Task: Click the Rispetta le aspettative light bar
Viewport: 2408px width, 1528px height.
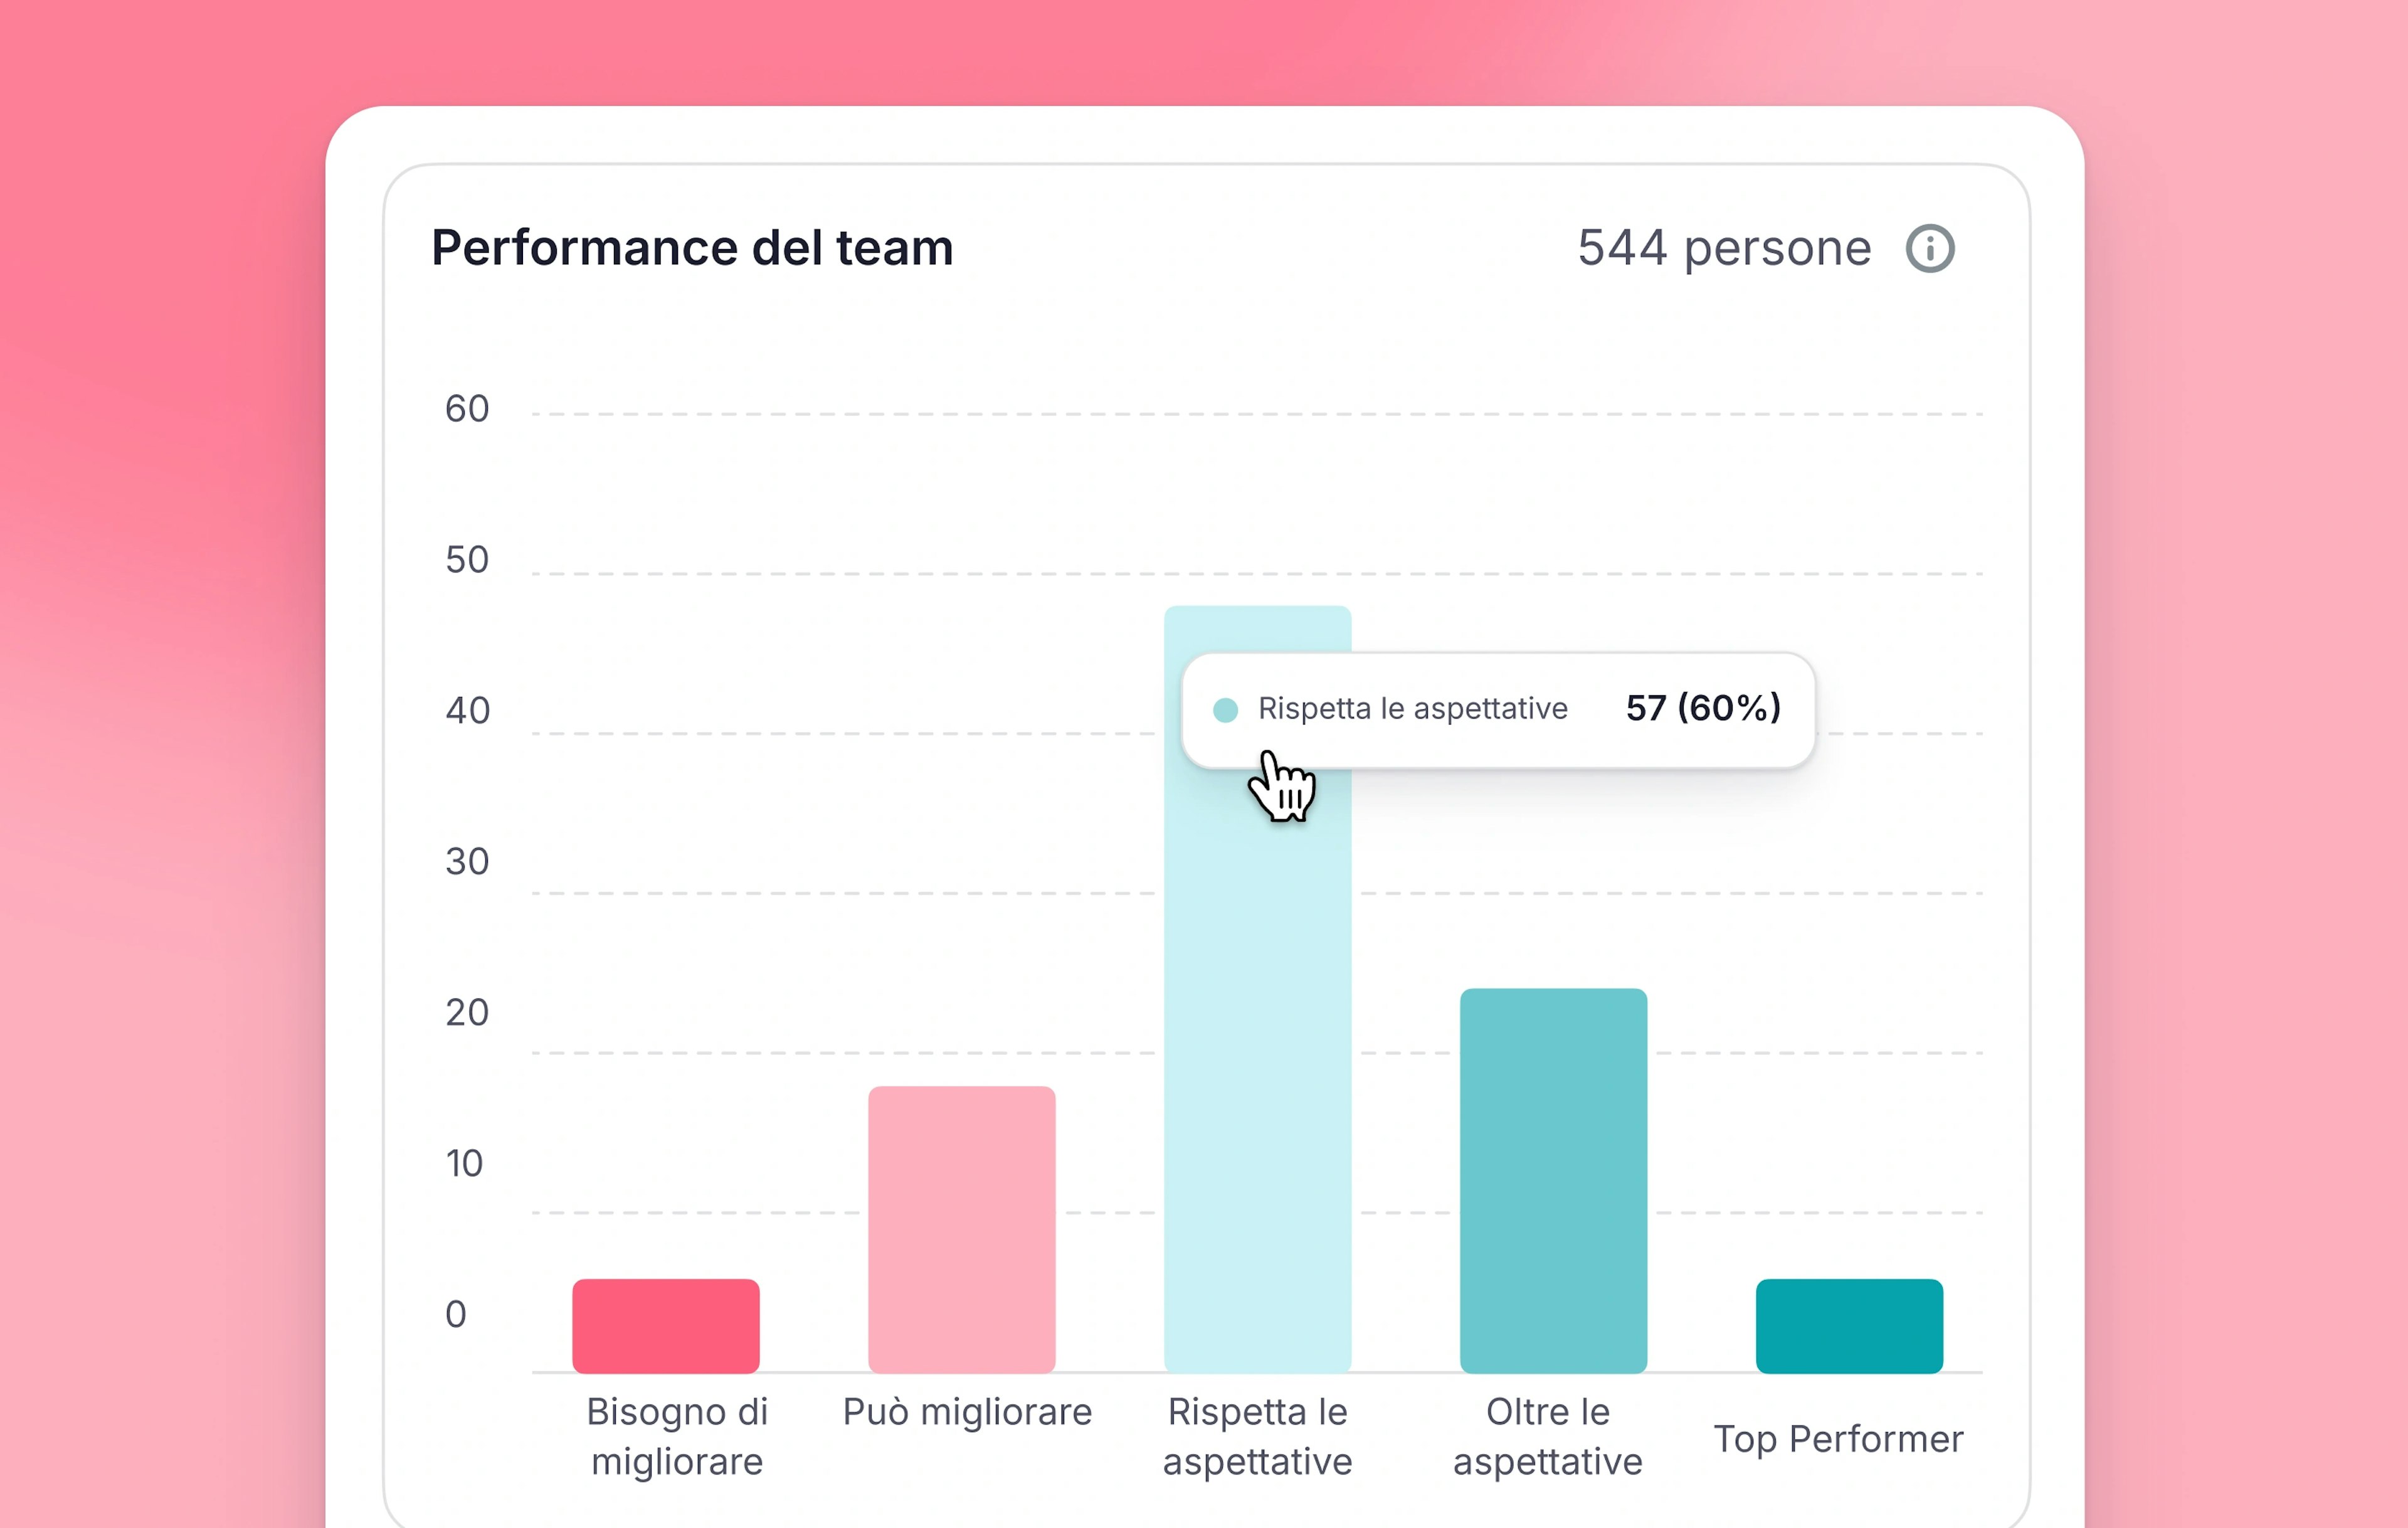Action: (x=1257, y=1050)
